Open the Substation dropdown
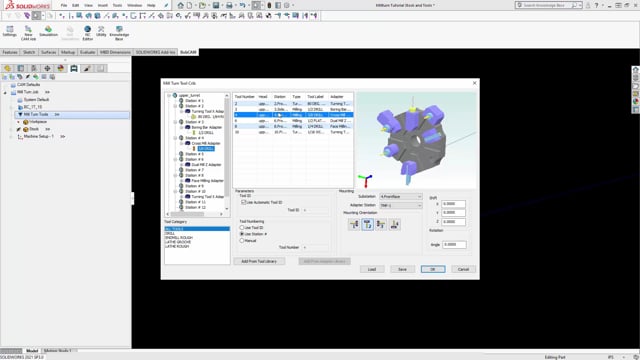 [x=400, y=196]
